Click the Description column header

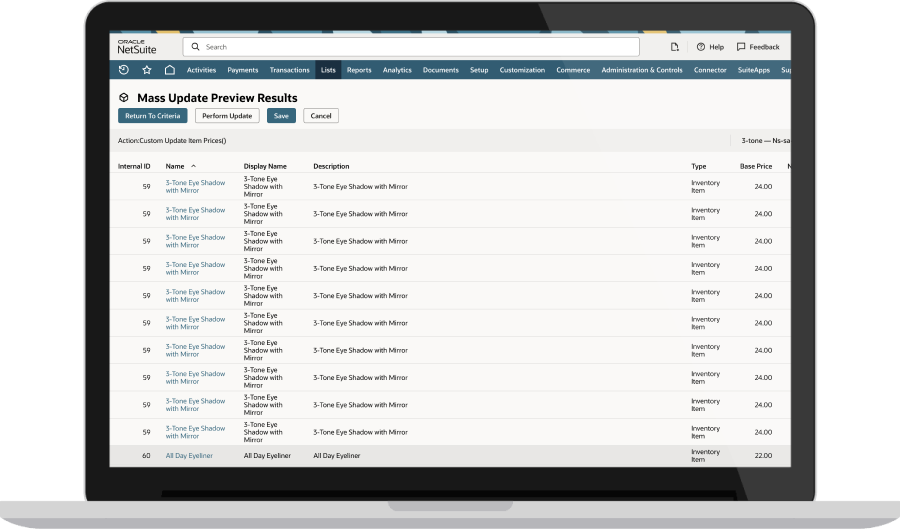click(x=331, y=166)
